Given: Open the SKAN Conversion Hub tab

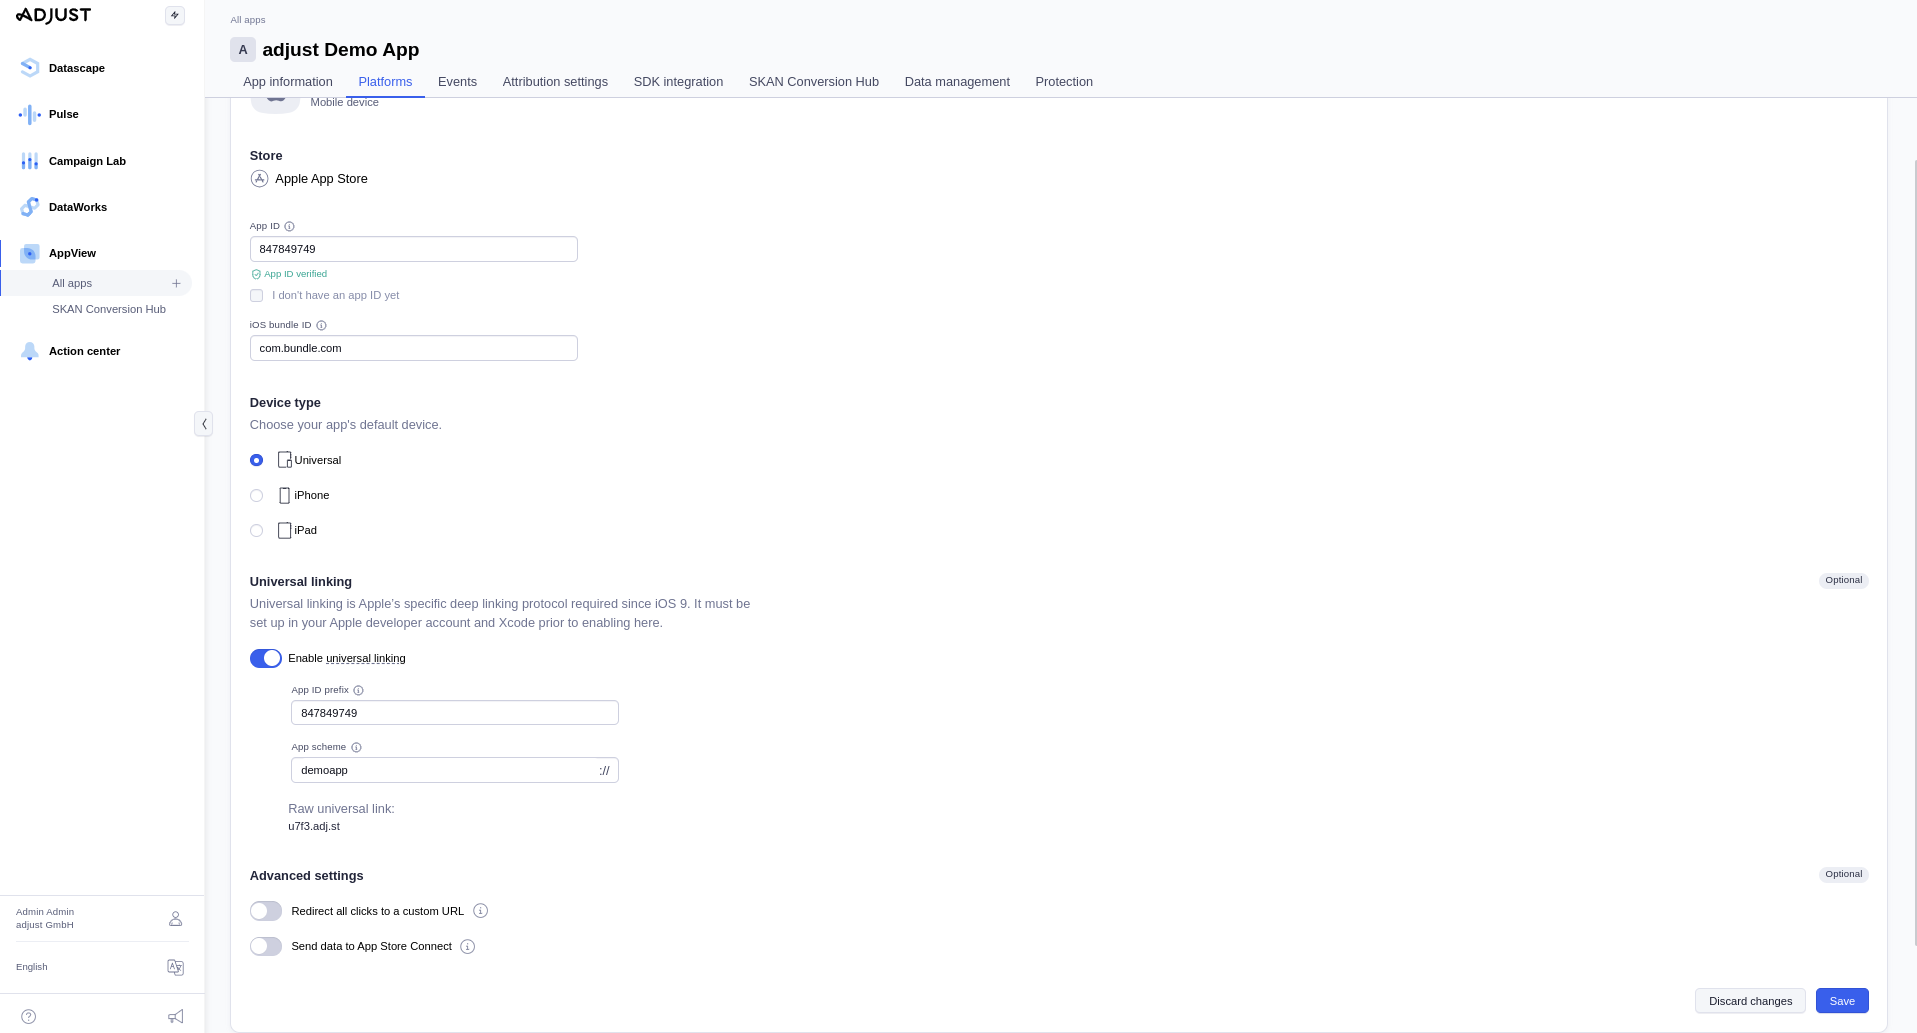Looking at the screenshot, I should (814, 82).
